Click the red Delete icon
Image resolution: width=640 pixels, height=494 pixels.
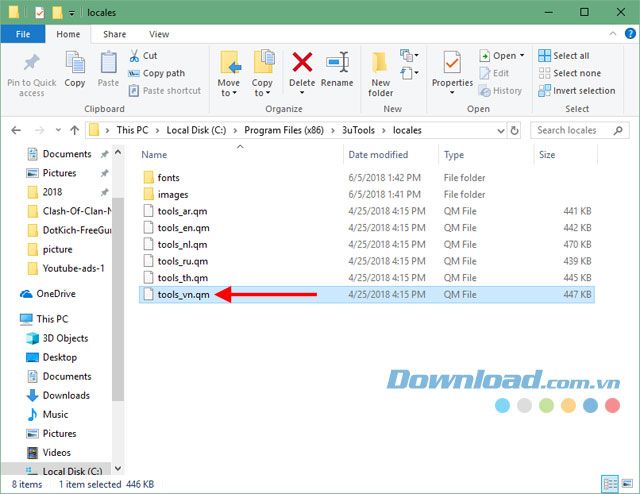tap(301, 64)
